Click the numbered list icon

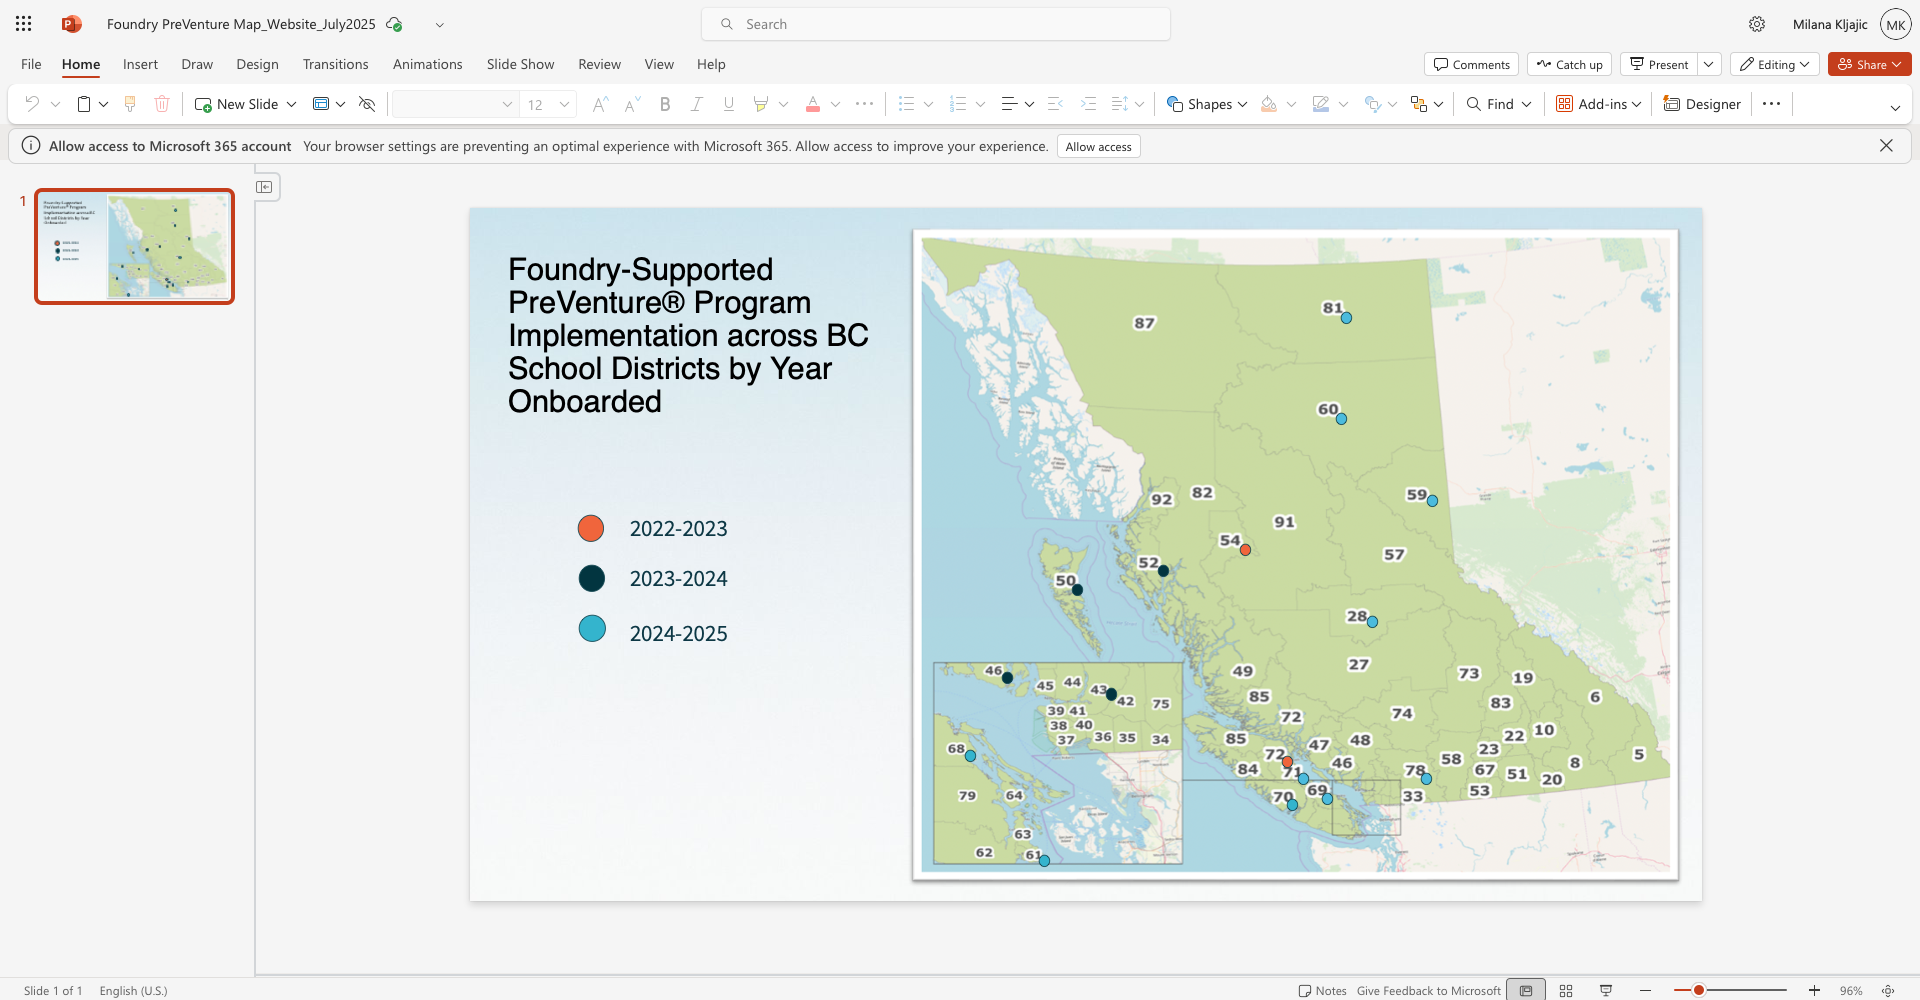(958, 104)
